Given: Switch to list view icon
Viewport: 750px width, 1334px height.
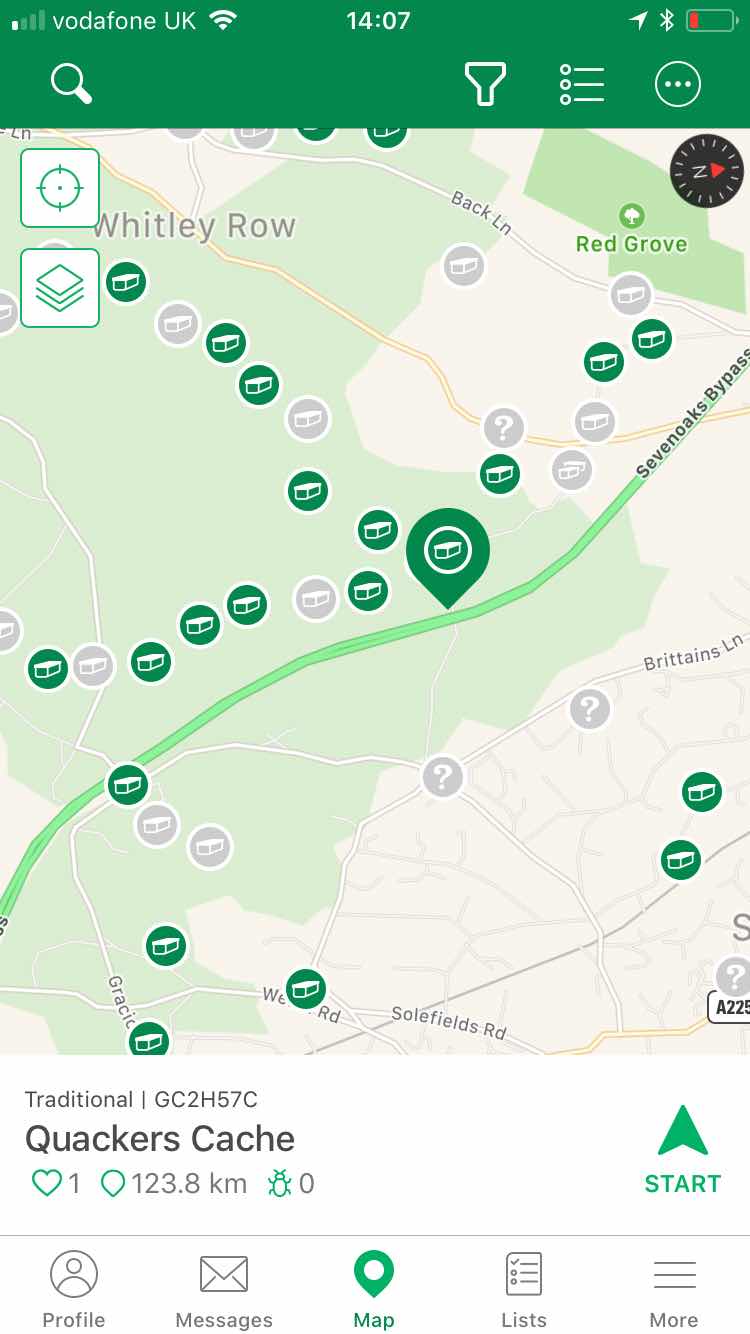Looking at the screenshot, I should pos(582,84).
